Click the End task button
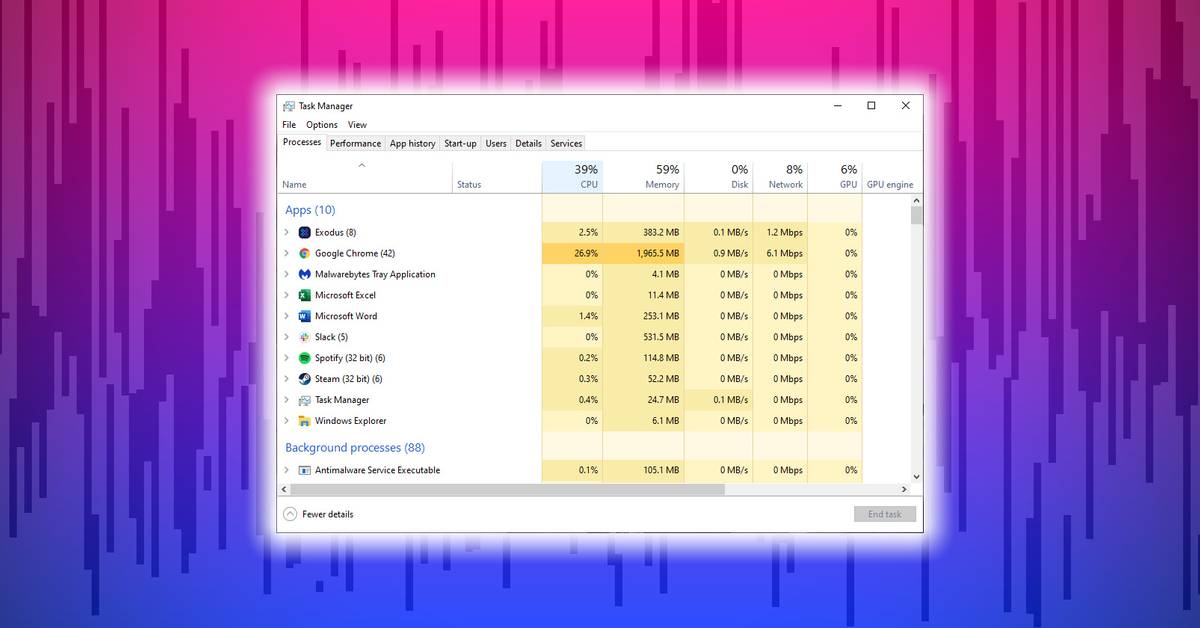This screenshot has width=1200, height=628. [884, 514]
